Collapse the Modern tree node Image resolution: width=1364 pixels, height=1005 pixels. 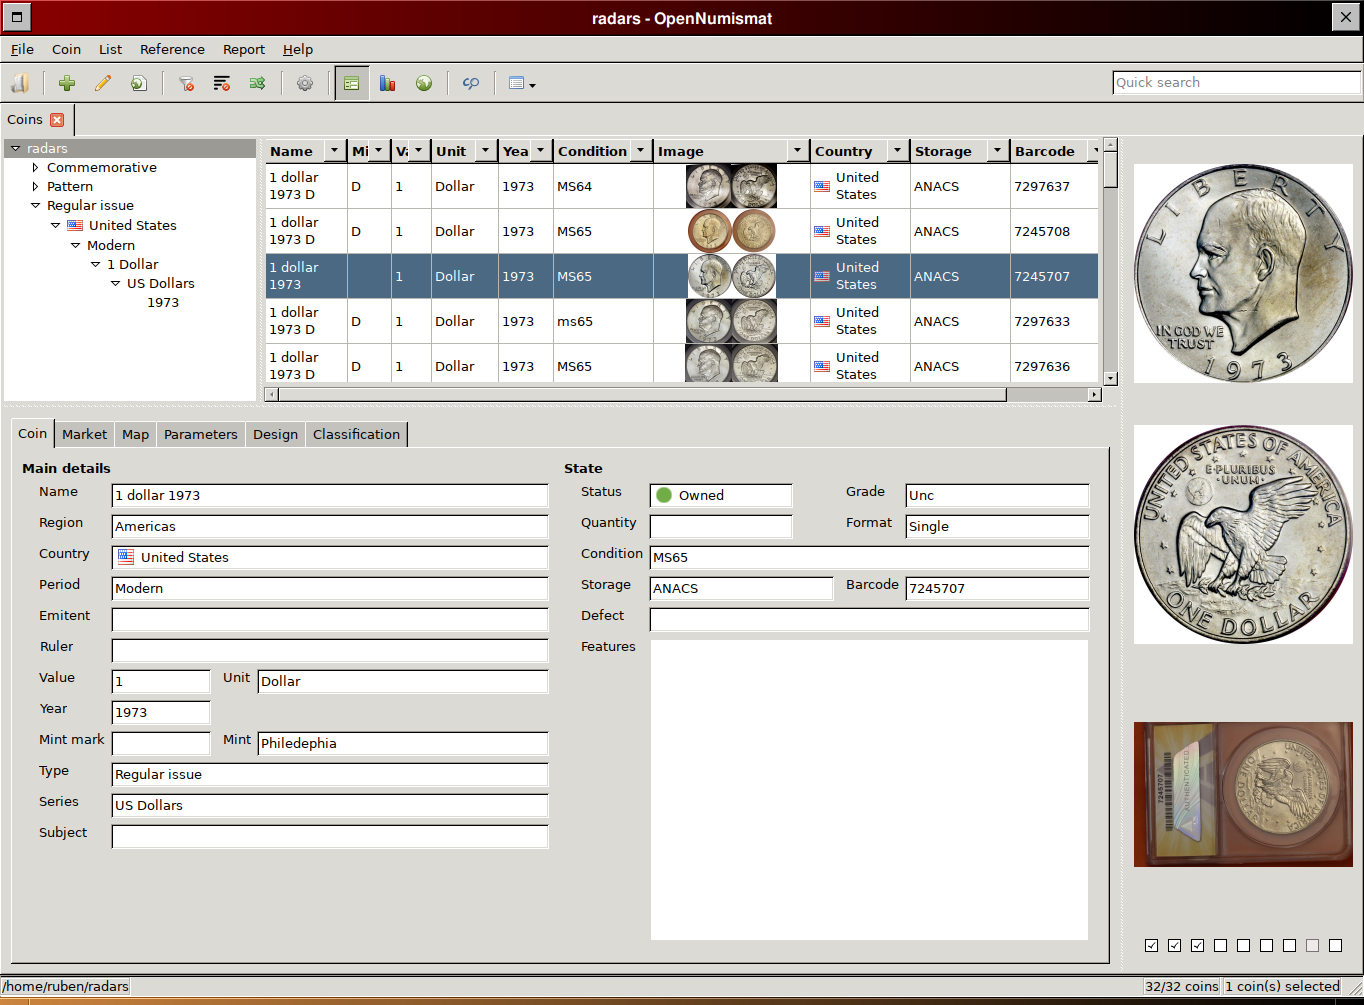point(75,245)
